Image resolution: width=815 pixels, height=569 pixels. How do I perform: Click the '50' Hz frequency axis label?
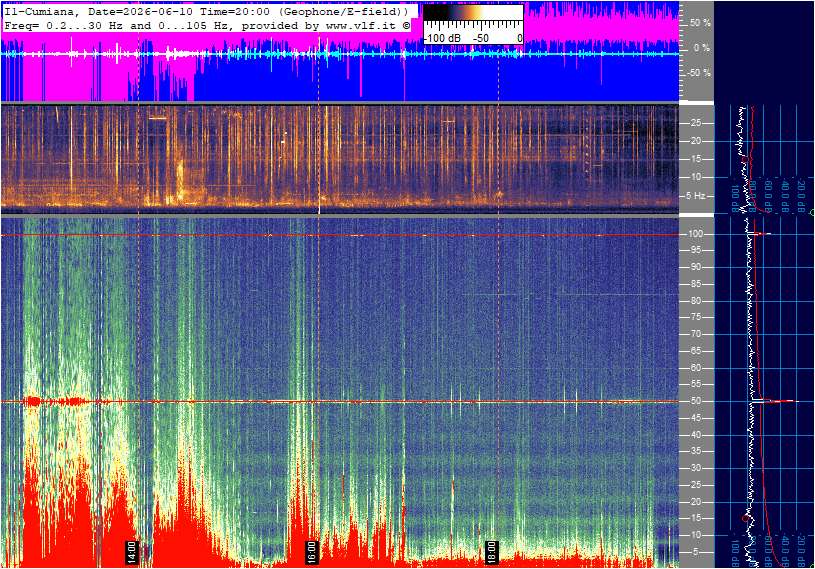[x=695, y=401]
